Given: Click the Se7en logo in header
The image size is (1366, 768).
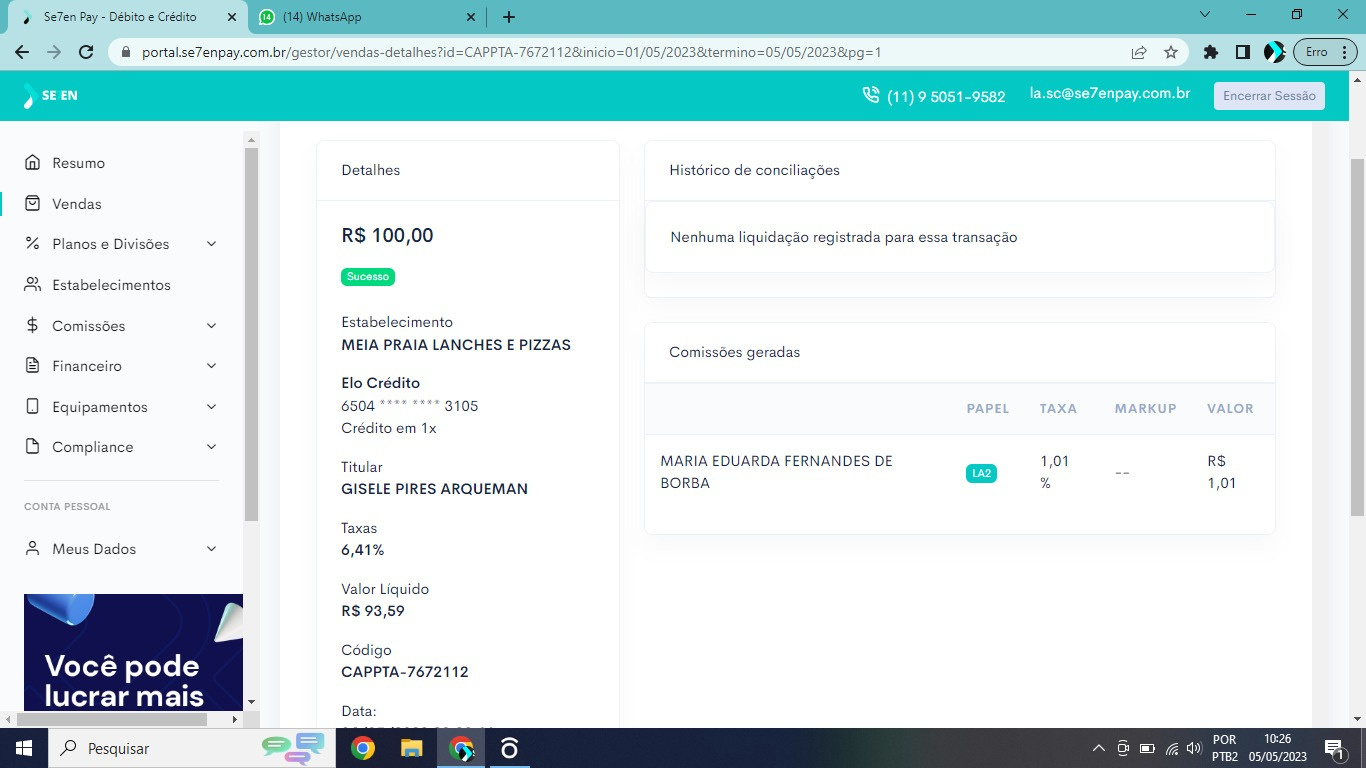Looking at the screenshot, I should 51,96.
